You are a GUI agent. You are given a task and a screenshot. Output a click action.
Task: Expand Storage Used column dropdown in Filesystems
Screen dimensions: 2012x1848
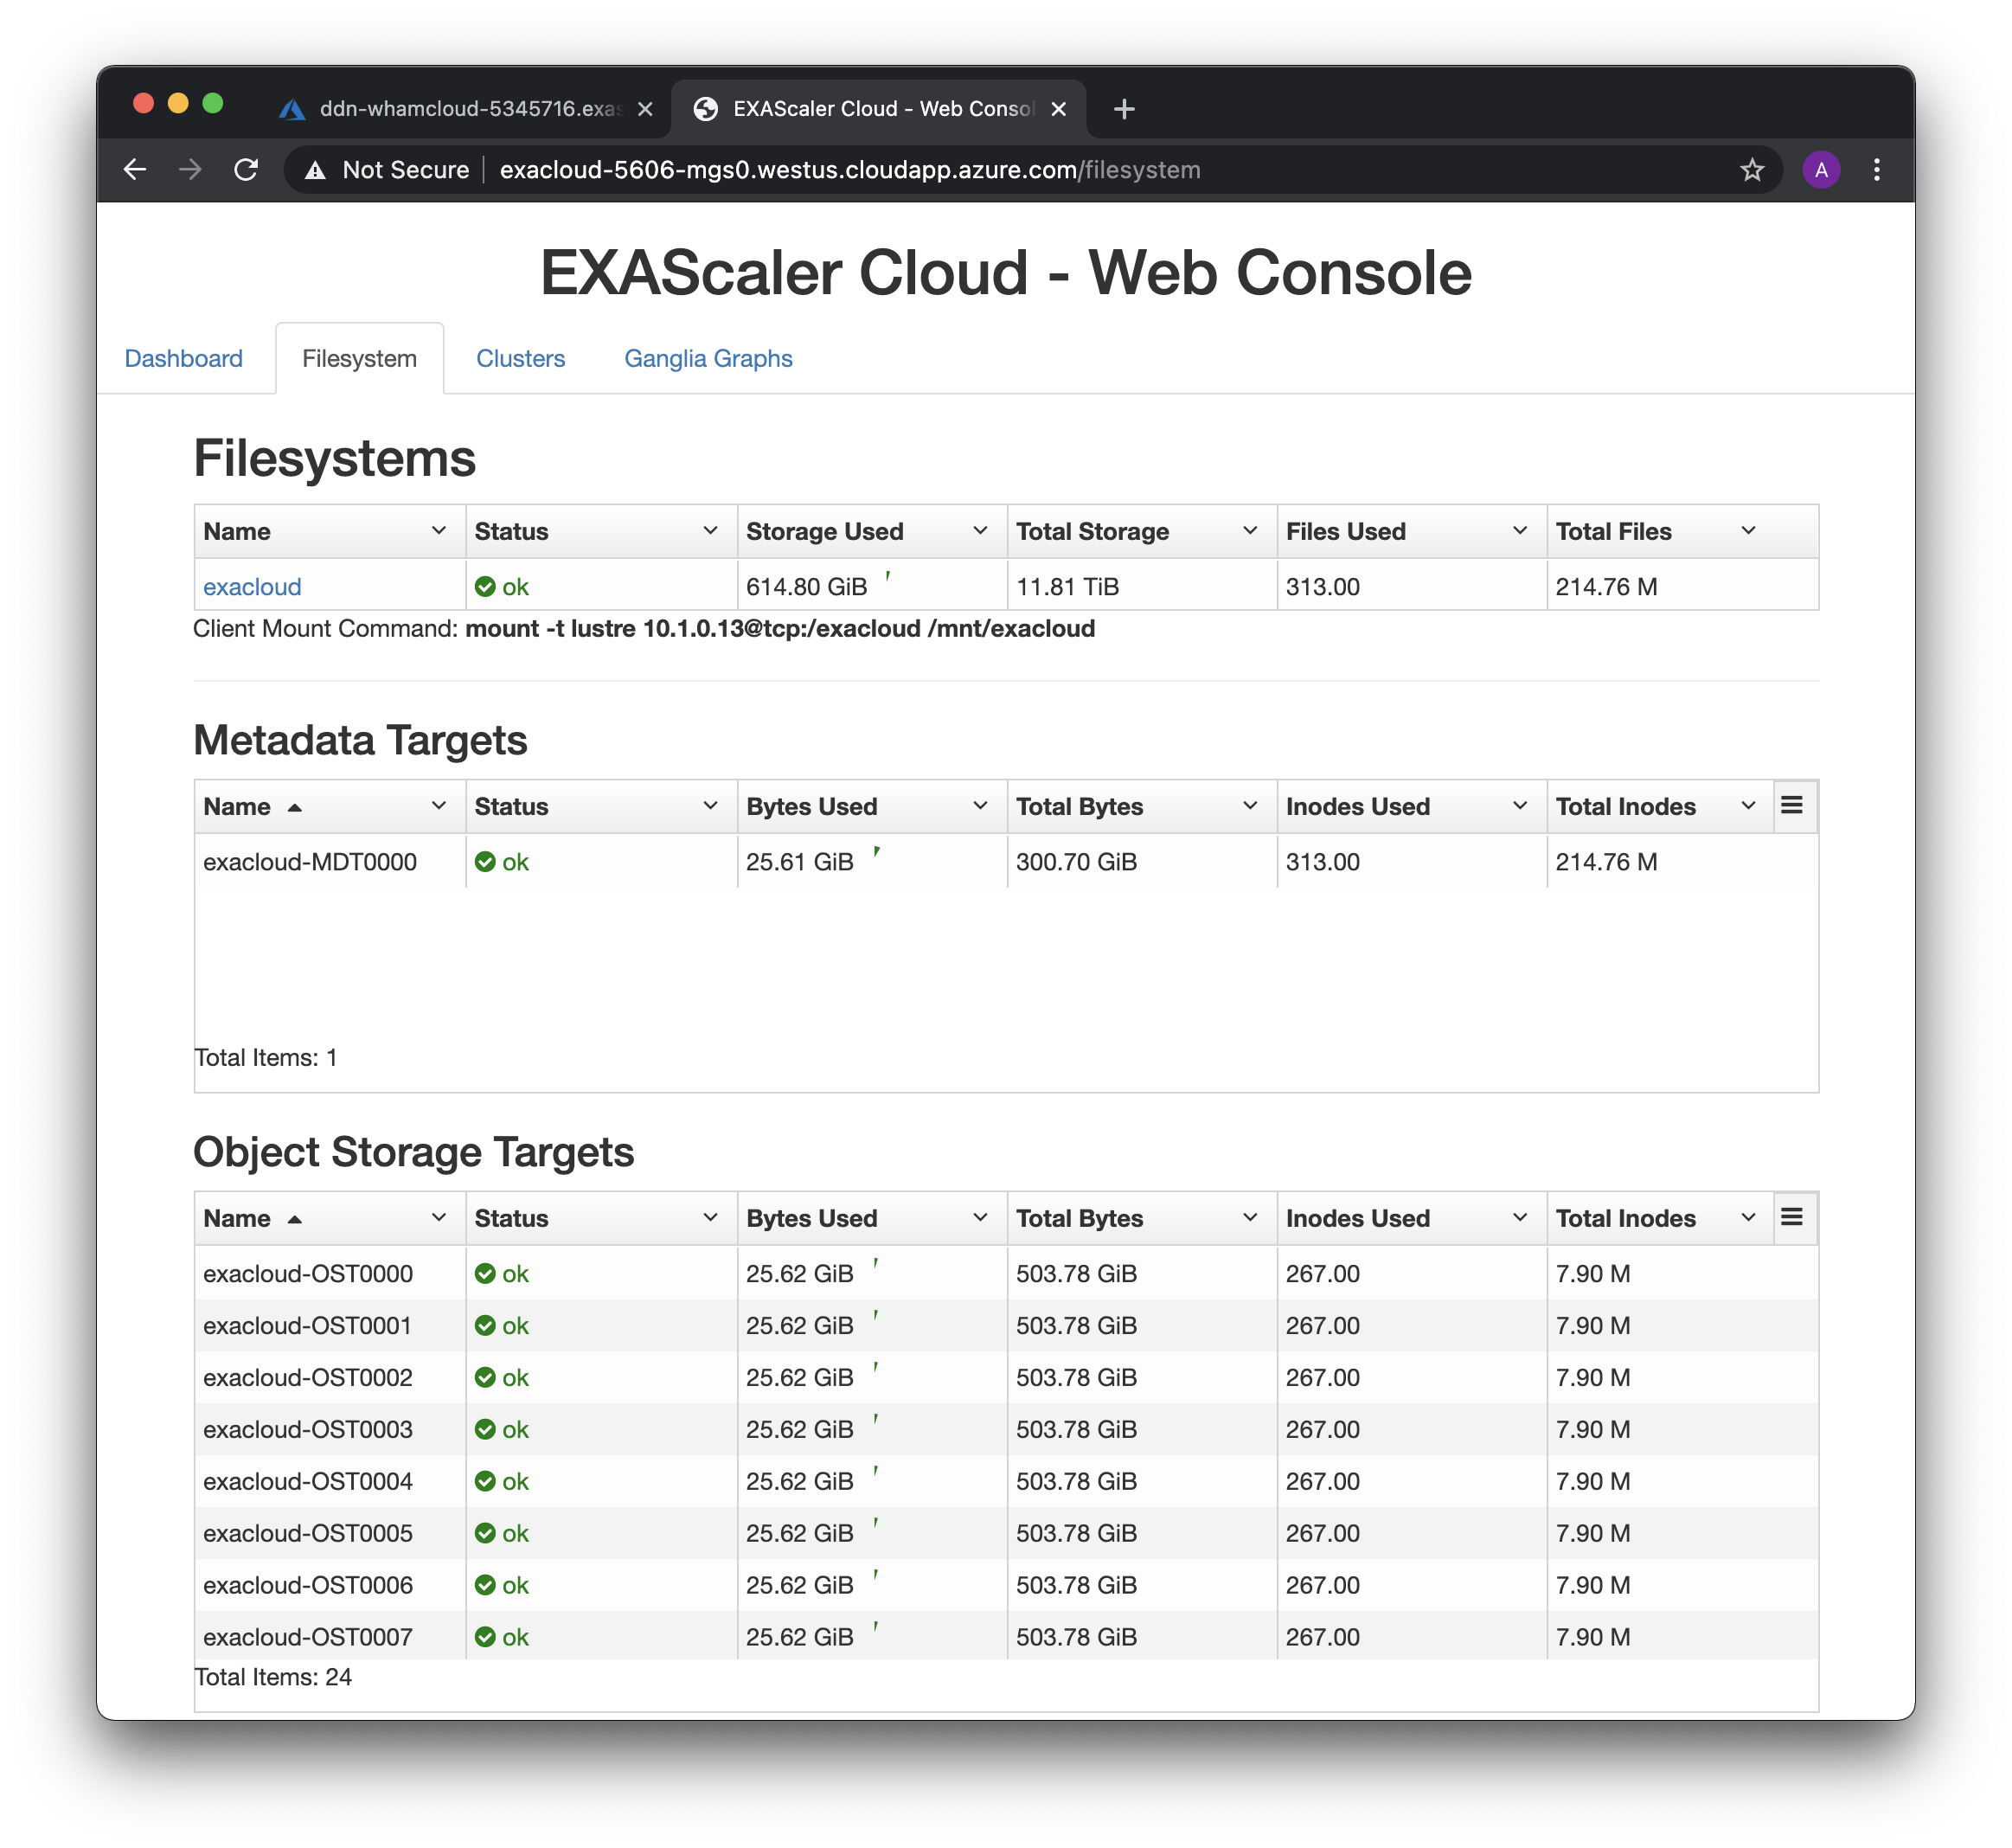click(x=980, y=531)
